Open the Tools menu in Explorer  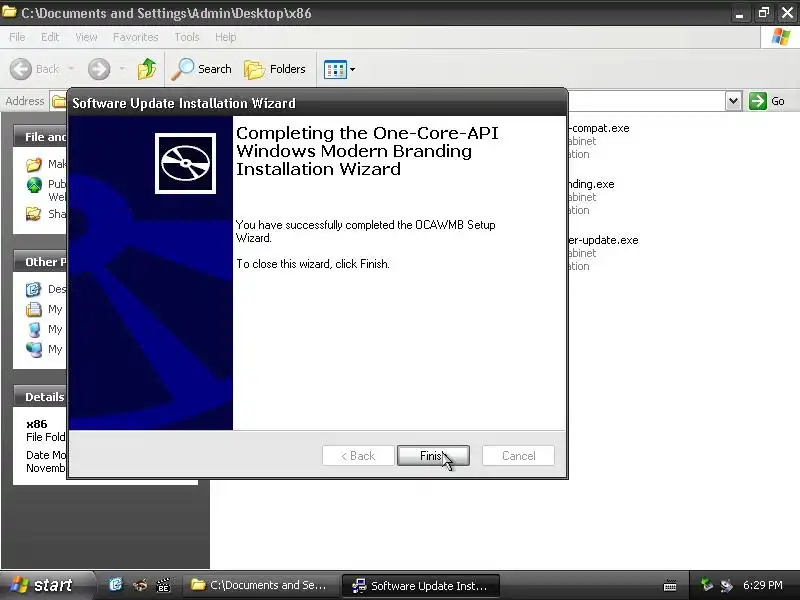[187, 37]
